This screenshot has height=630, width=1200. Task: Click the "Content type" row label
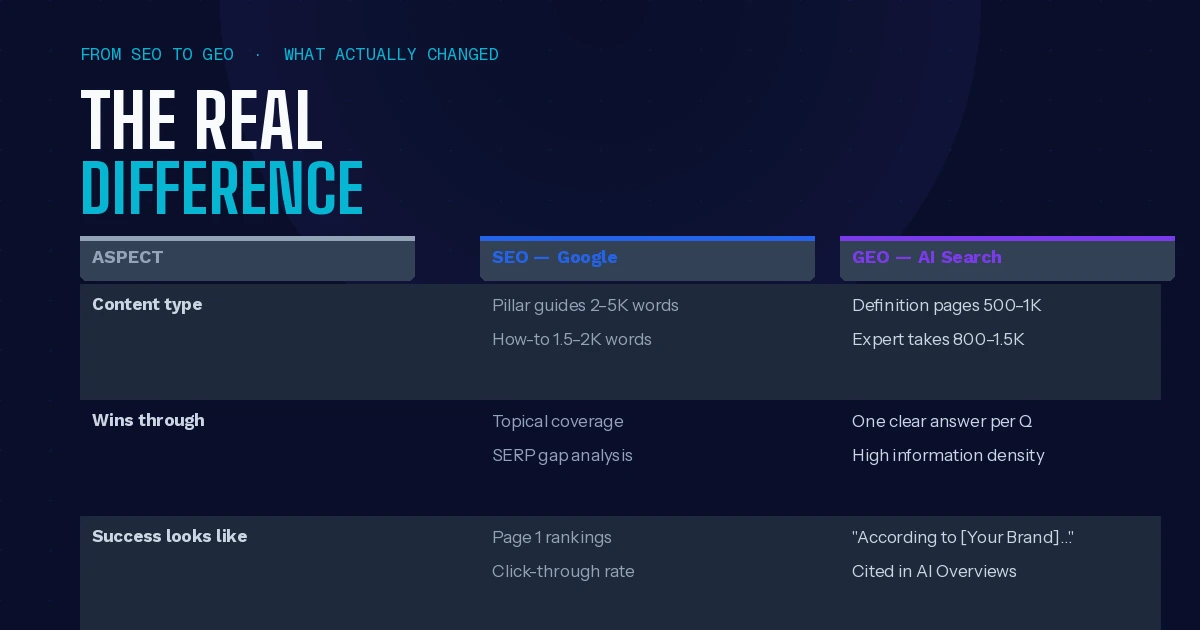(x=147, y=305)
